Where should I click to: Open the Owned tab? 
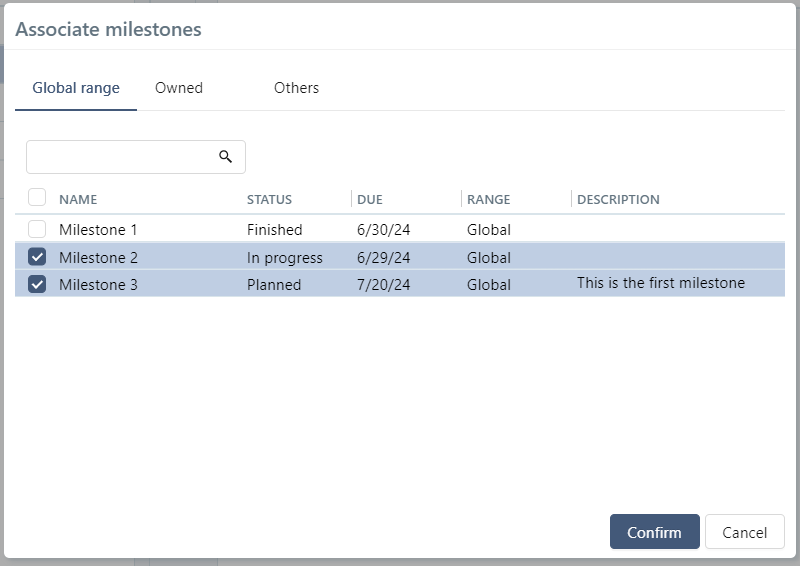(179, 88)
